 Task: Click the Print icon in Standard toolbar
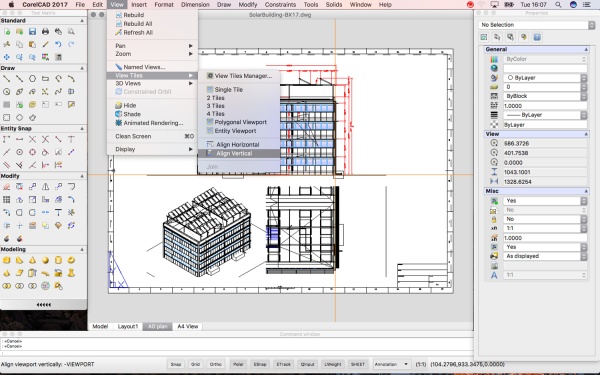point(45,32)
